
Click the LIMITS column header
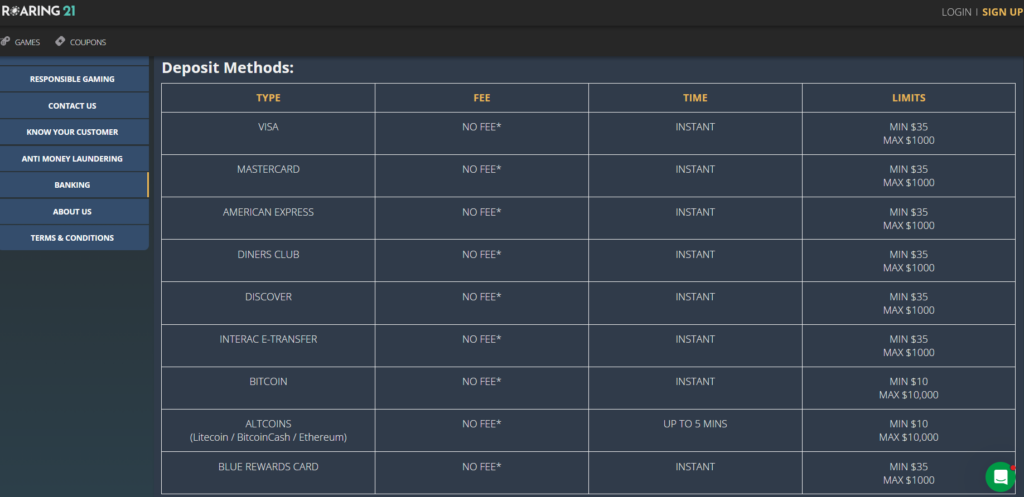click(908, 98)
